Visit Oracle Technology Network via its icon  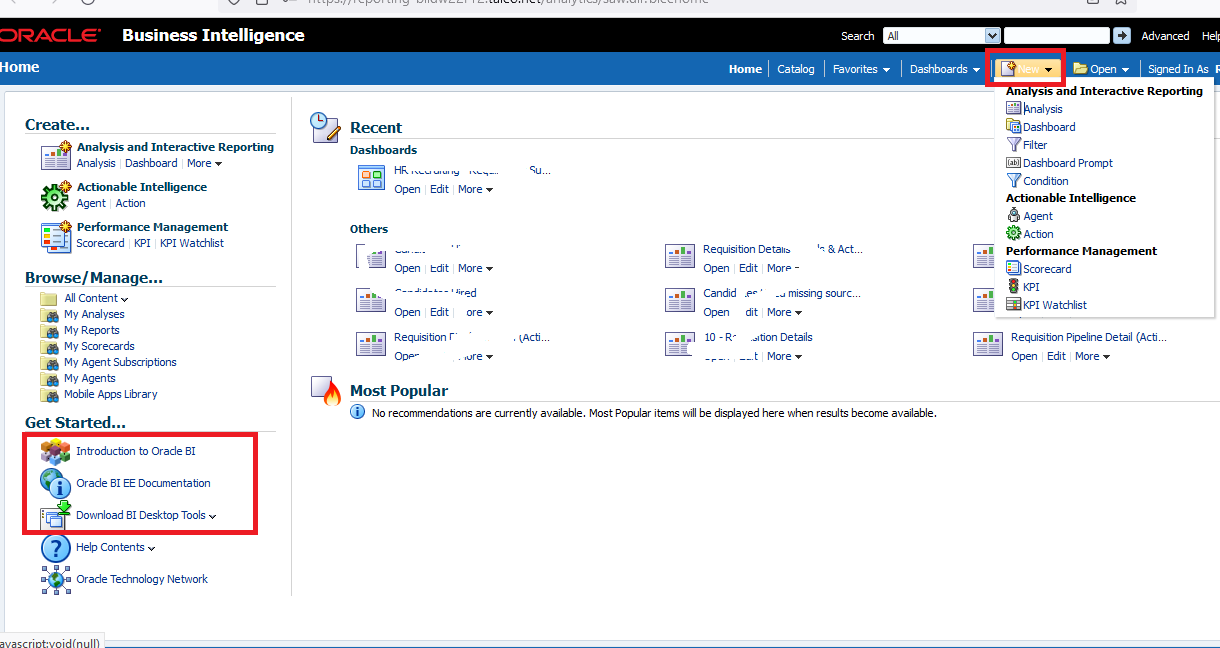(55, 579)
